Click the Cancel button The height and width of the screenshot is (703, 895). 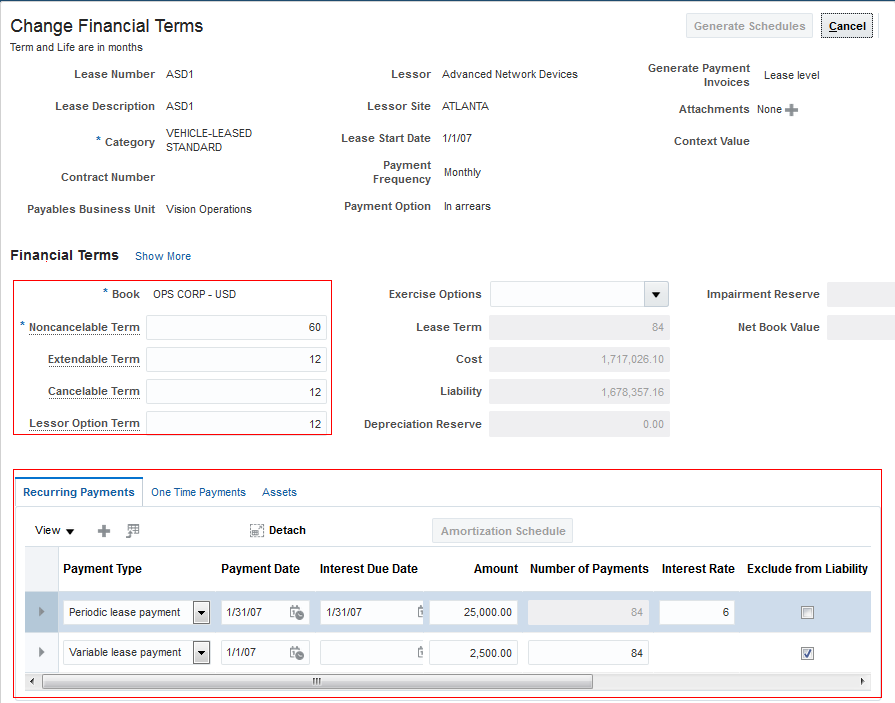pos(846,26)
